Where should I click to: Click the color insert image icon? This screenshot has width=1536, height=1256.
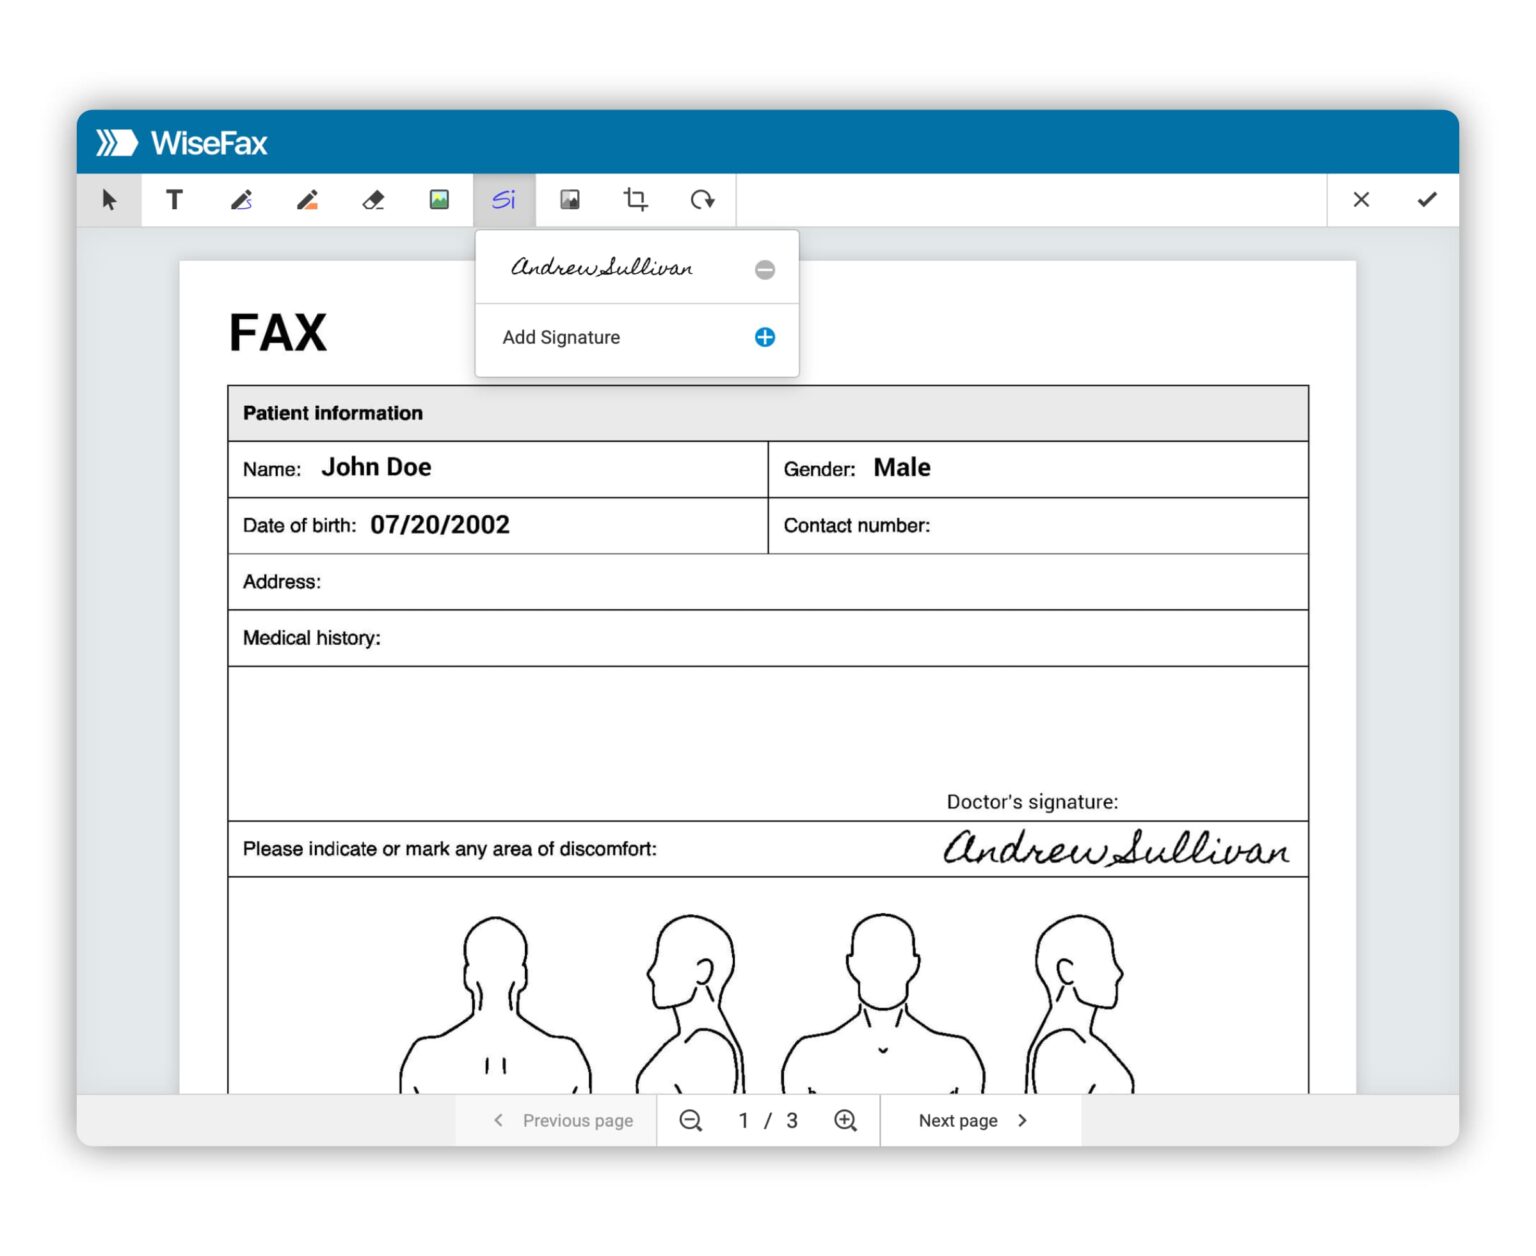[439, 200]
